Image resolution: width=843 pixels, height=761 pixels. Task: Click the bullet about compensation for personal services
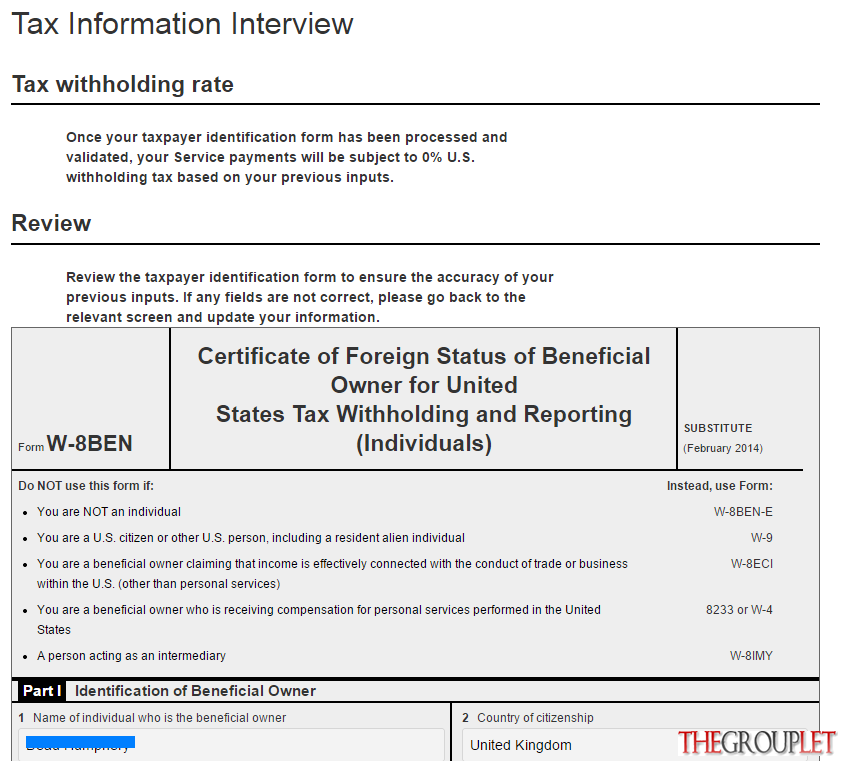point(319,620)
